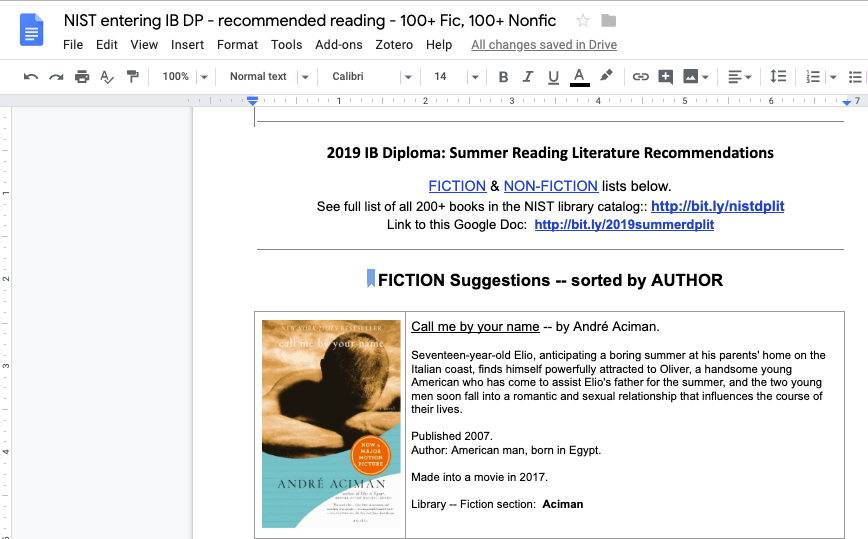
Task: Open the File menu
Action: pos(73,45)
